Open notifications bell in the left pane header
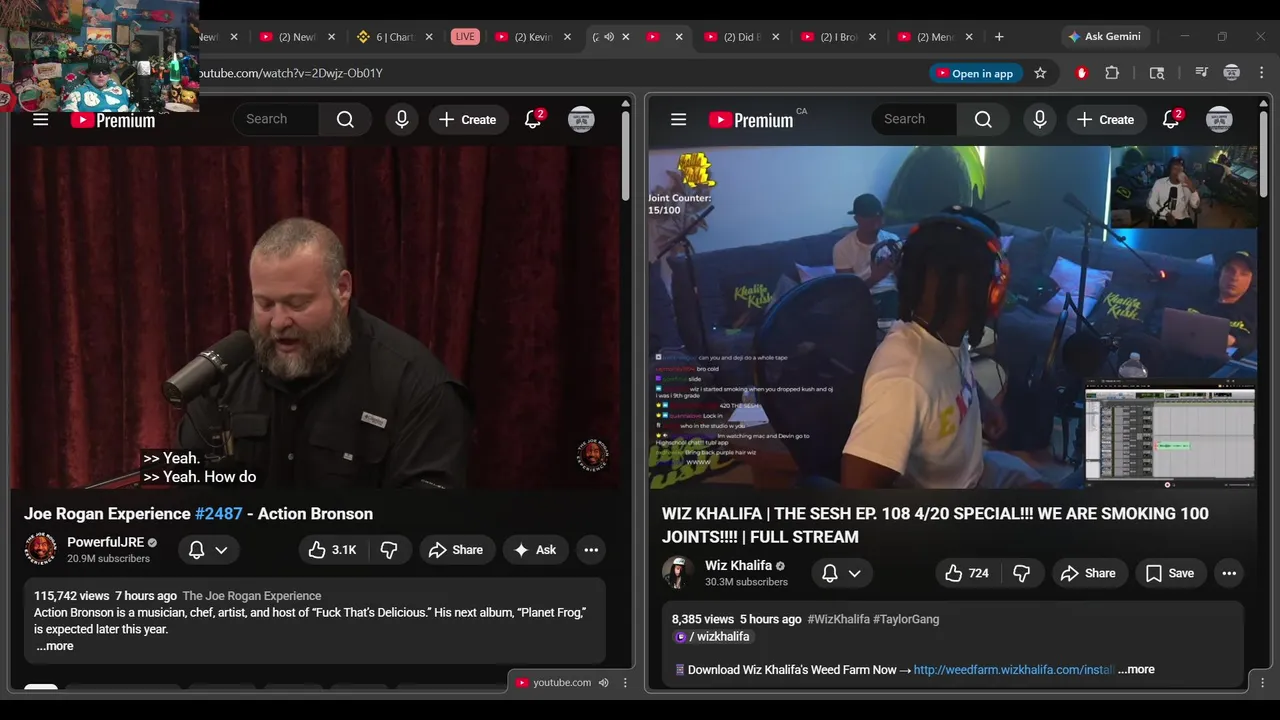The height and width of the screenshot is (720, 1280). (534, 120)
